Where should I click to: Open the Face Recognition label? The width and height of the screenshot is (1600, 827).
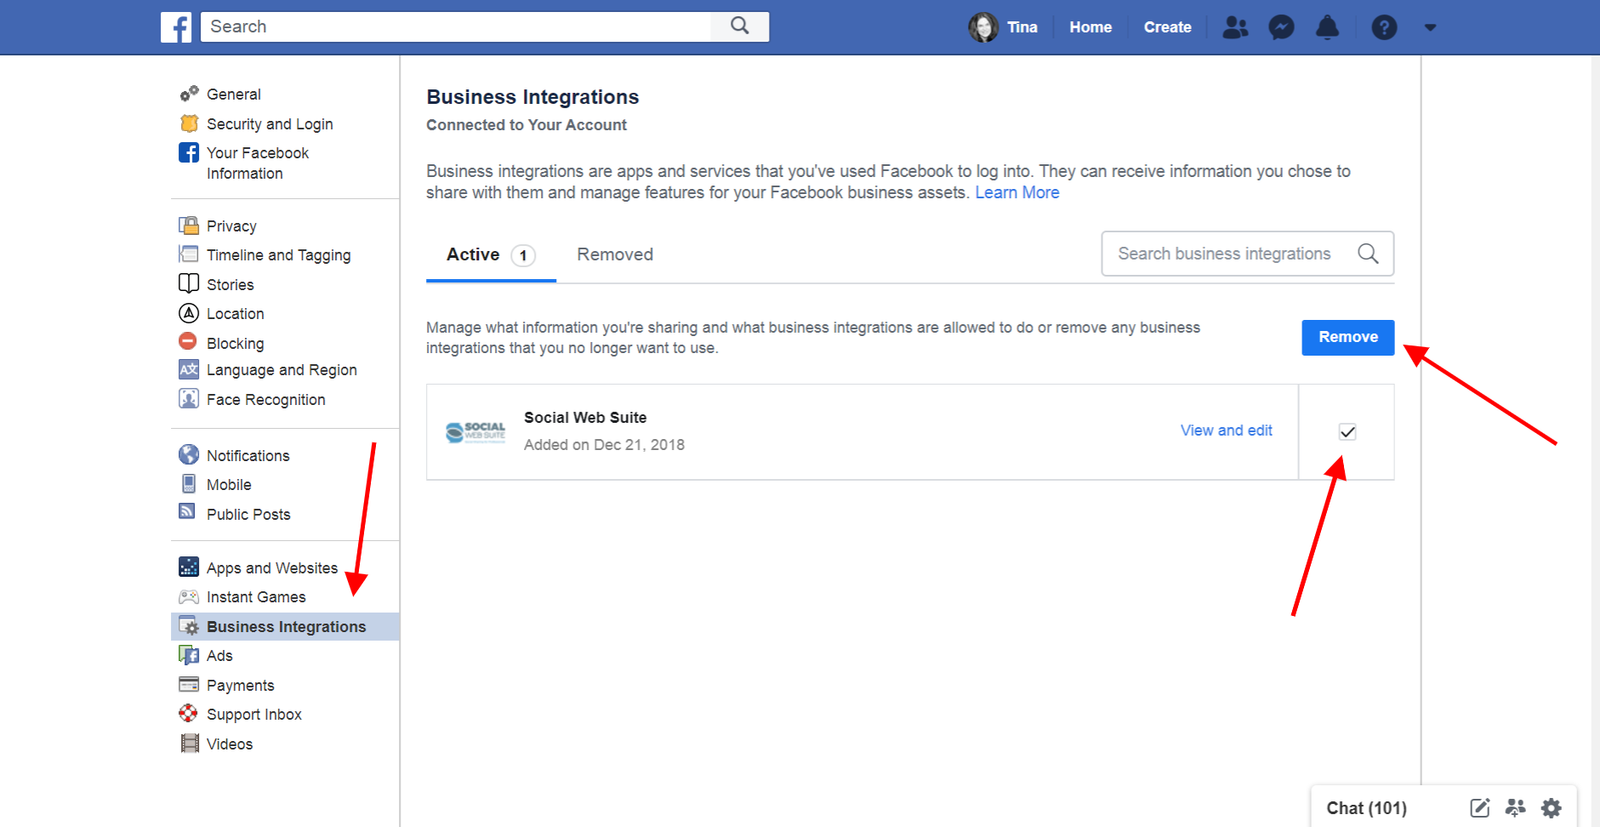pos(266,399)
